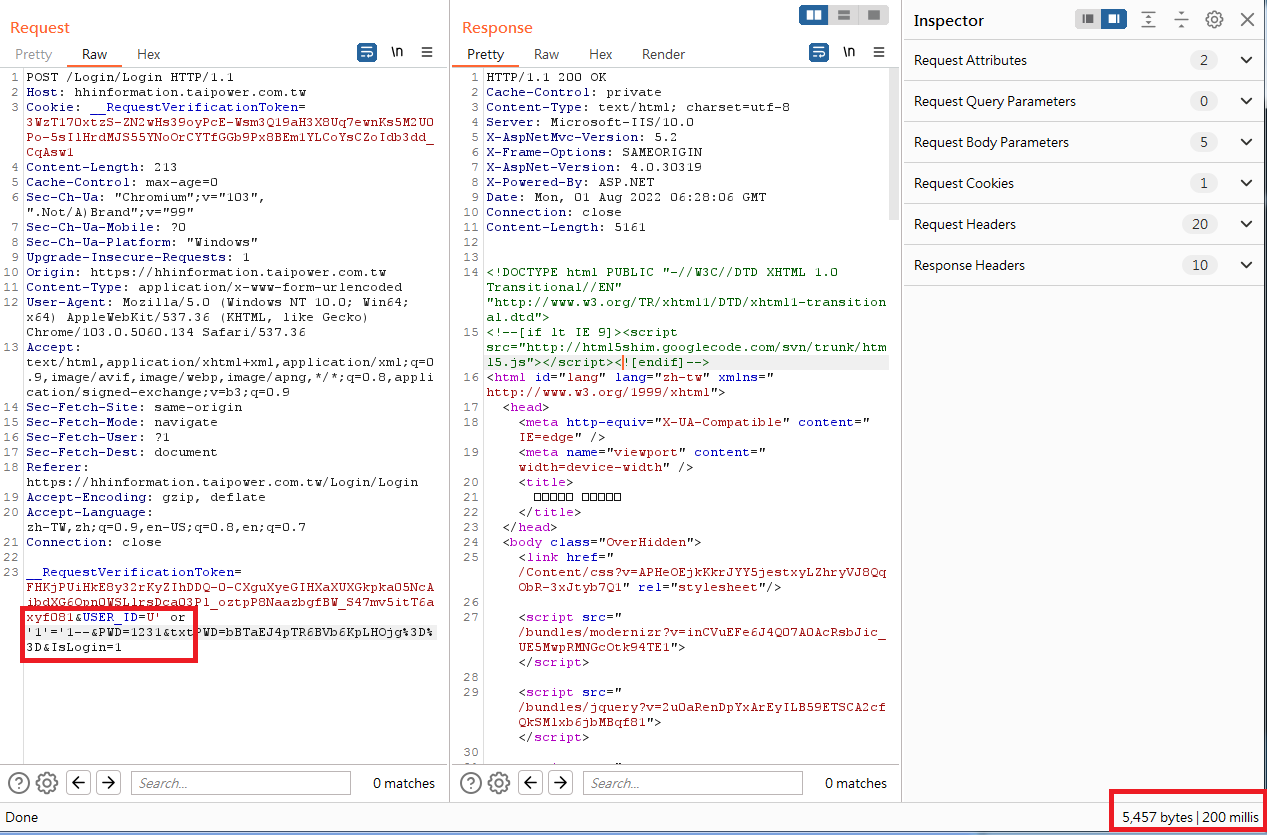Click the Response Headers count badge 10
Viewport: 1267px width, 835px height.
tap(1199, 265)
